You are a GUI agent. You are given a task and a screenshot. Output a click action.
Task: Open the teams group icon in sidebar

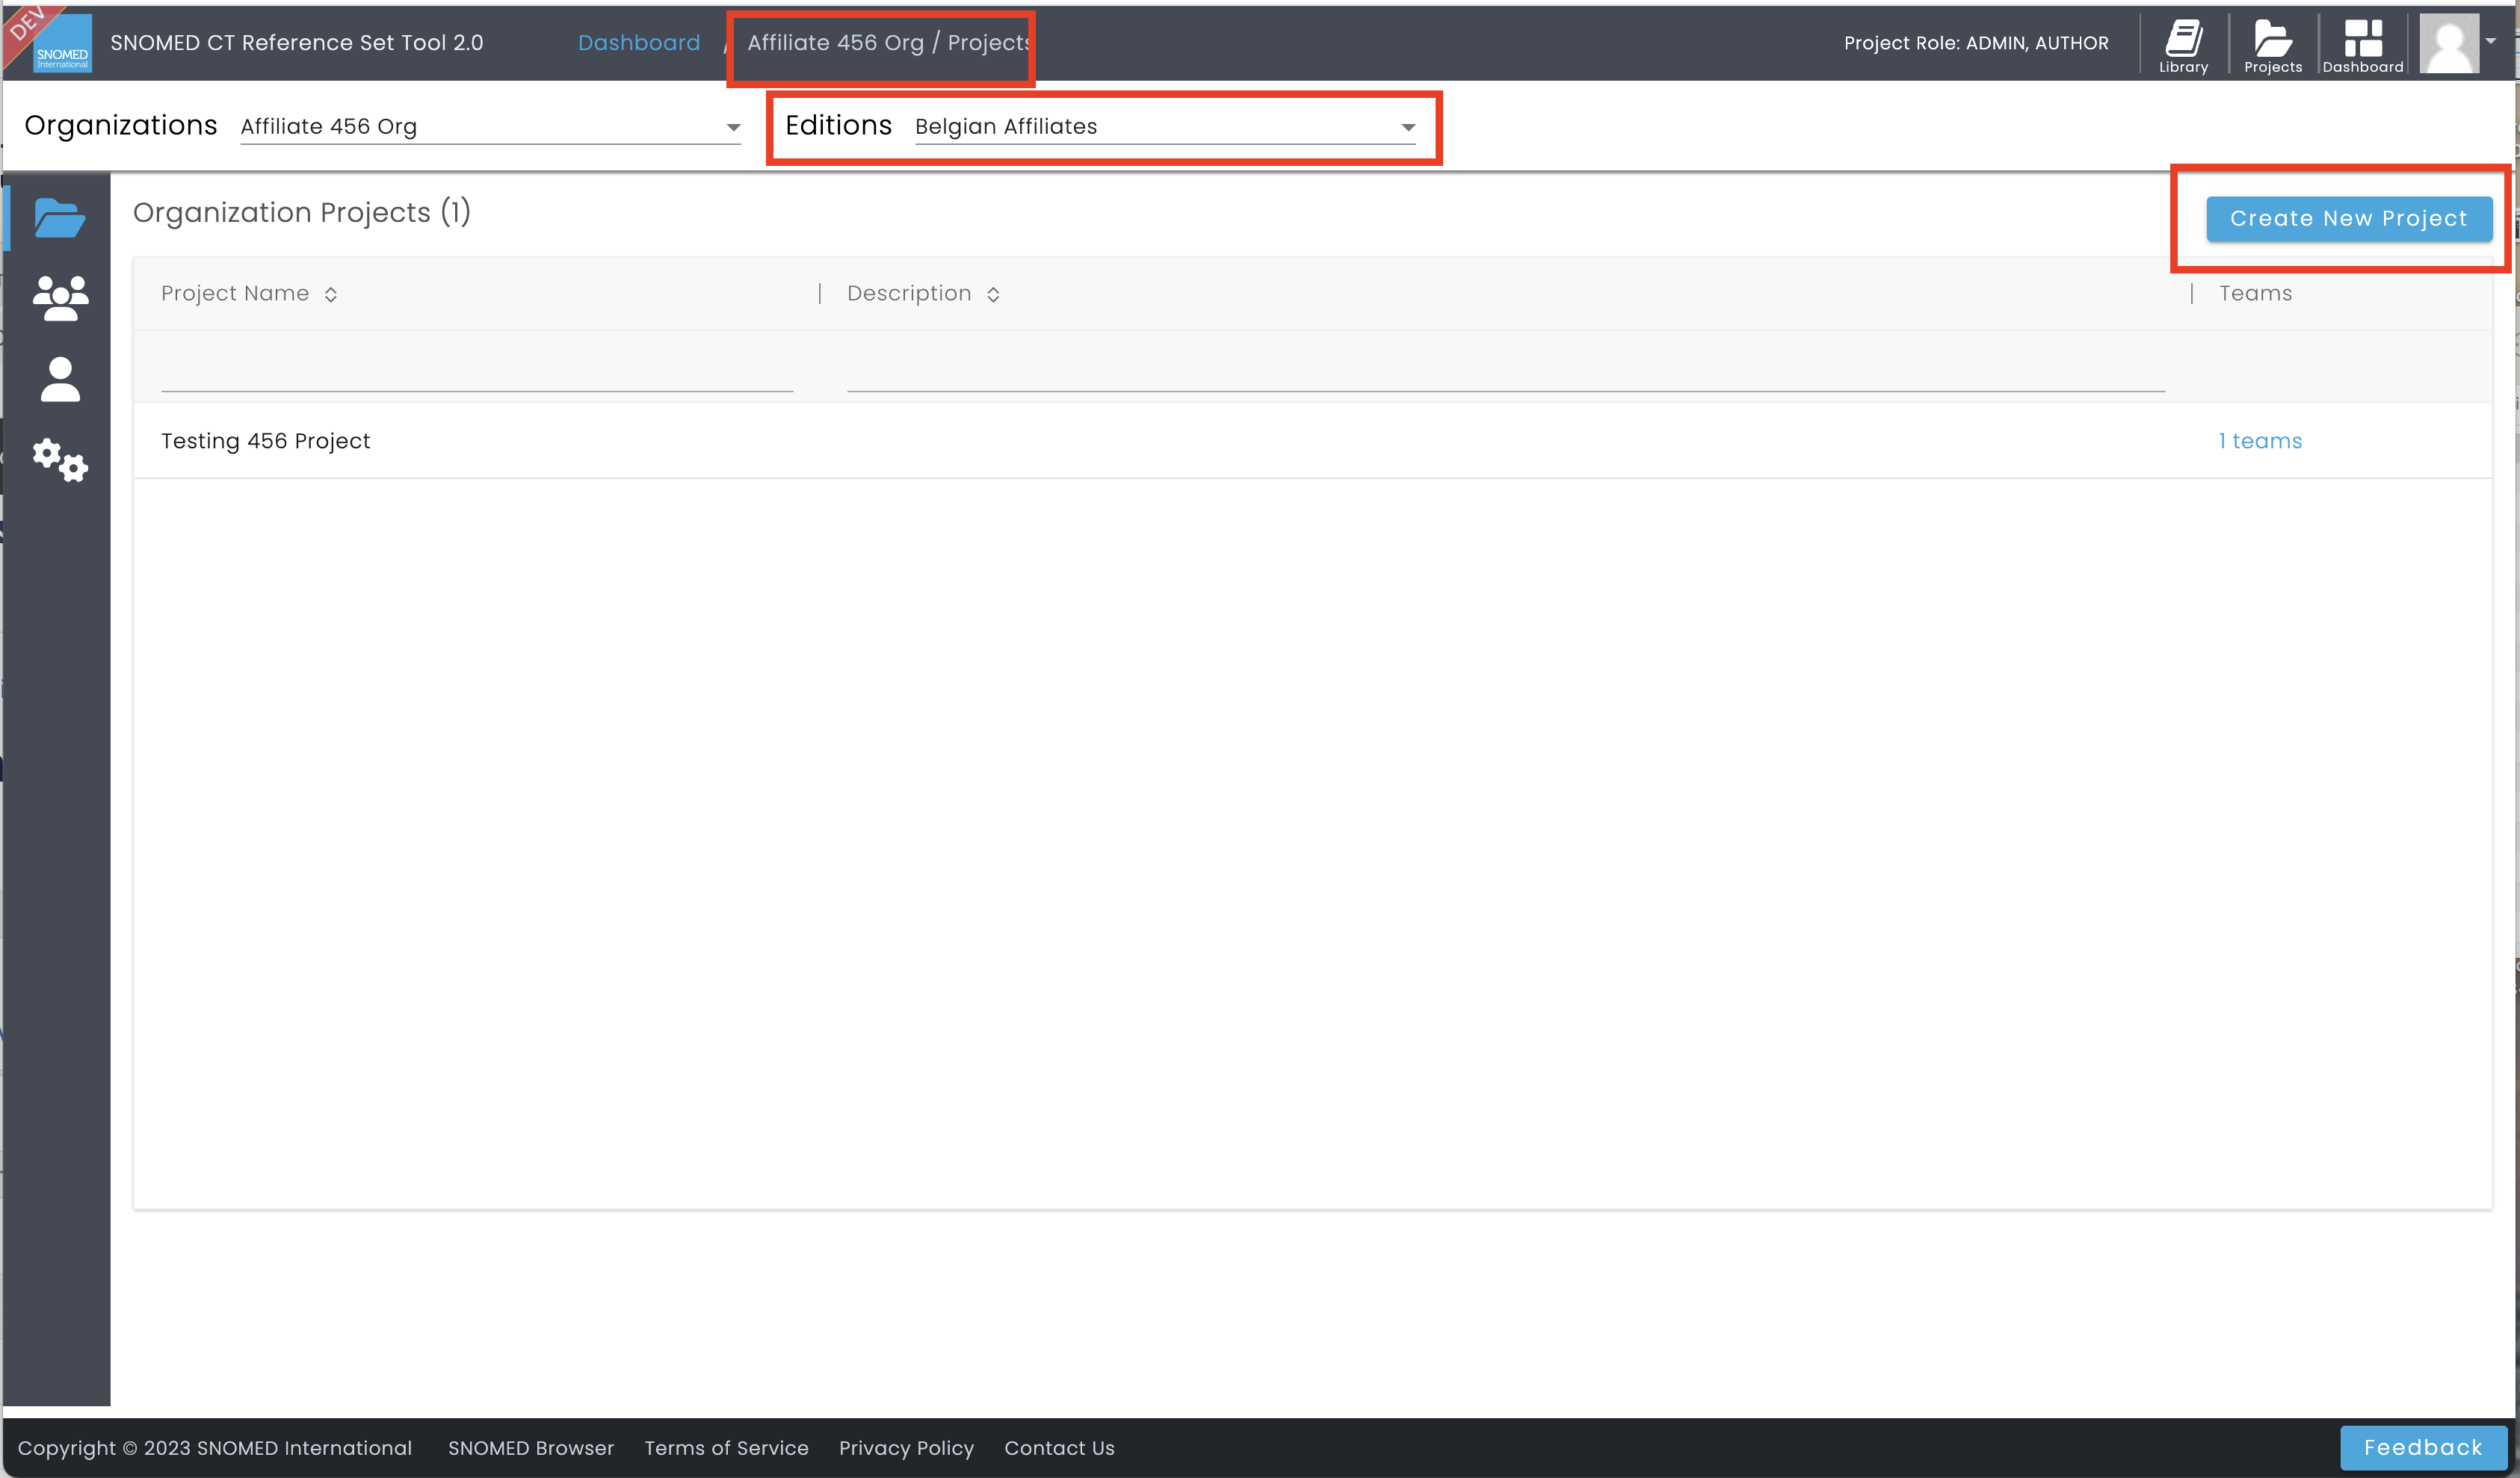pos(60,298)
